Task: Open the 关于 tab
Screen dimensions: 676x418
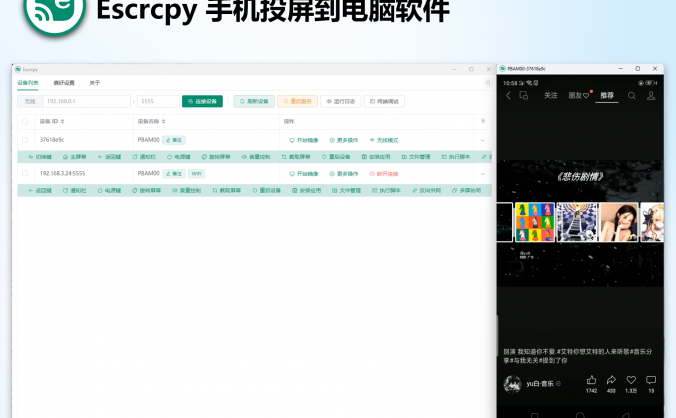Action: click(x=94, y=83)
